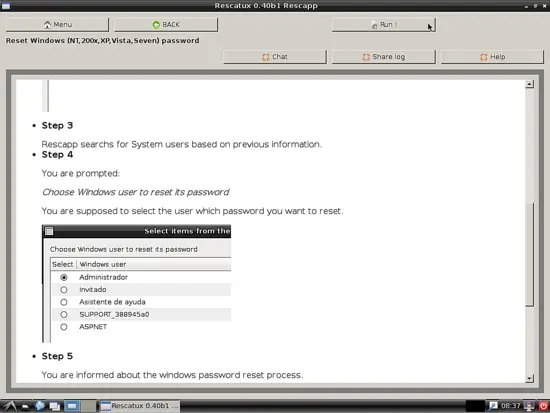Click the Step 5 heading
This screenshot has height=413, width=550.
coord(57,356)
